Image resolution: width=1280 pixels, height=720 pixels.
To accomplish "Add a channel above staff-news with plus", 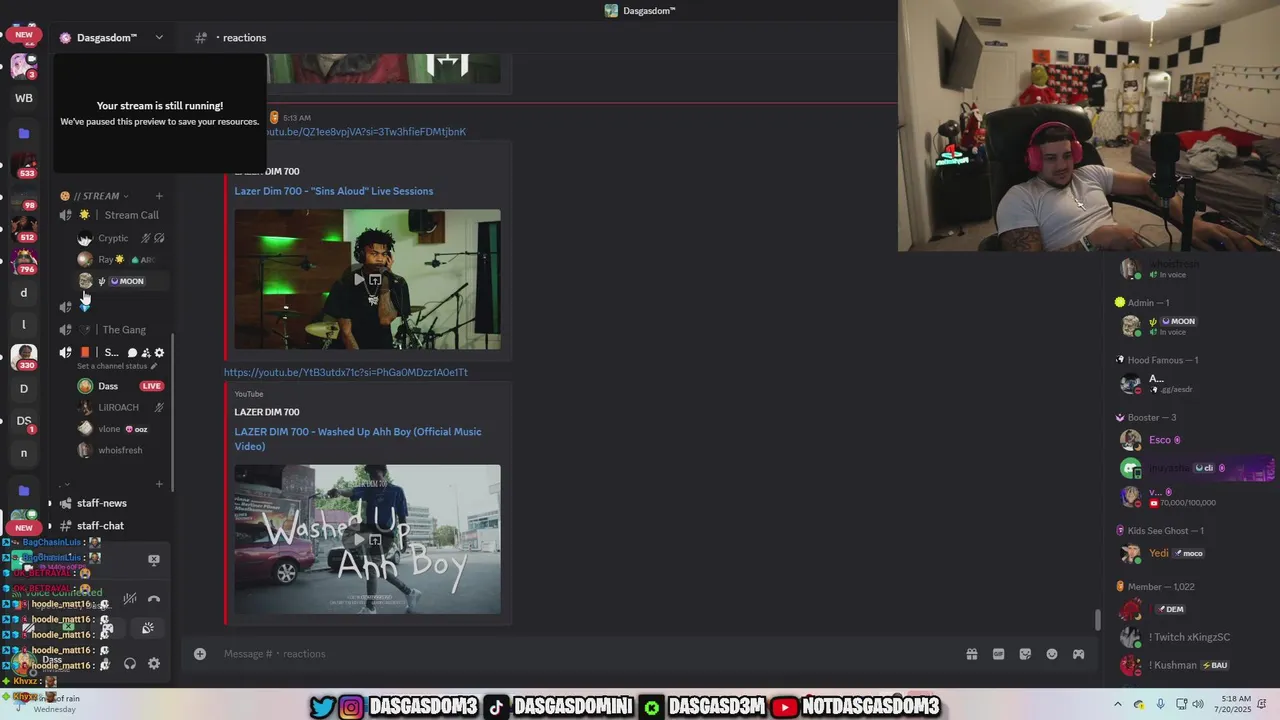I will click(159, 484).
